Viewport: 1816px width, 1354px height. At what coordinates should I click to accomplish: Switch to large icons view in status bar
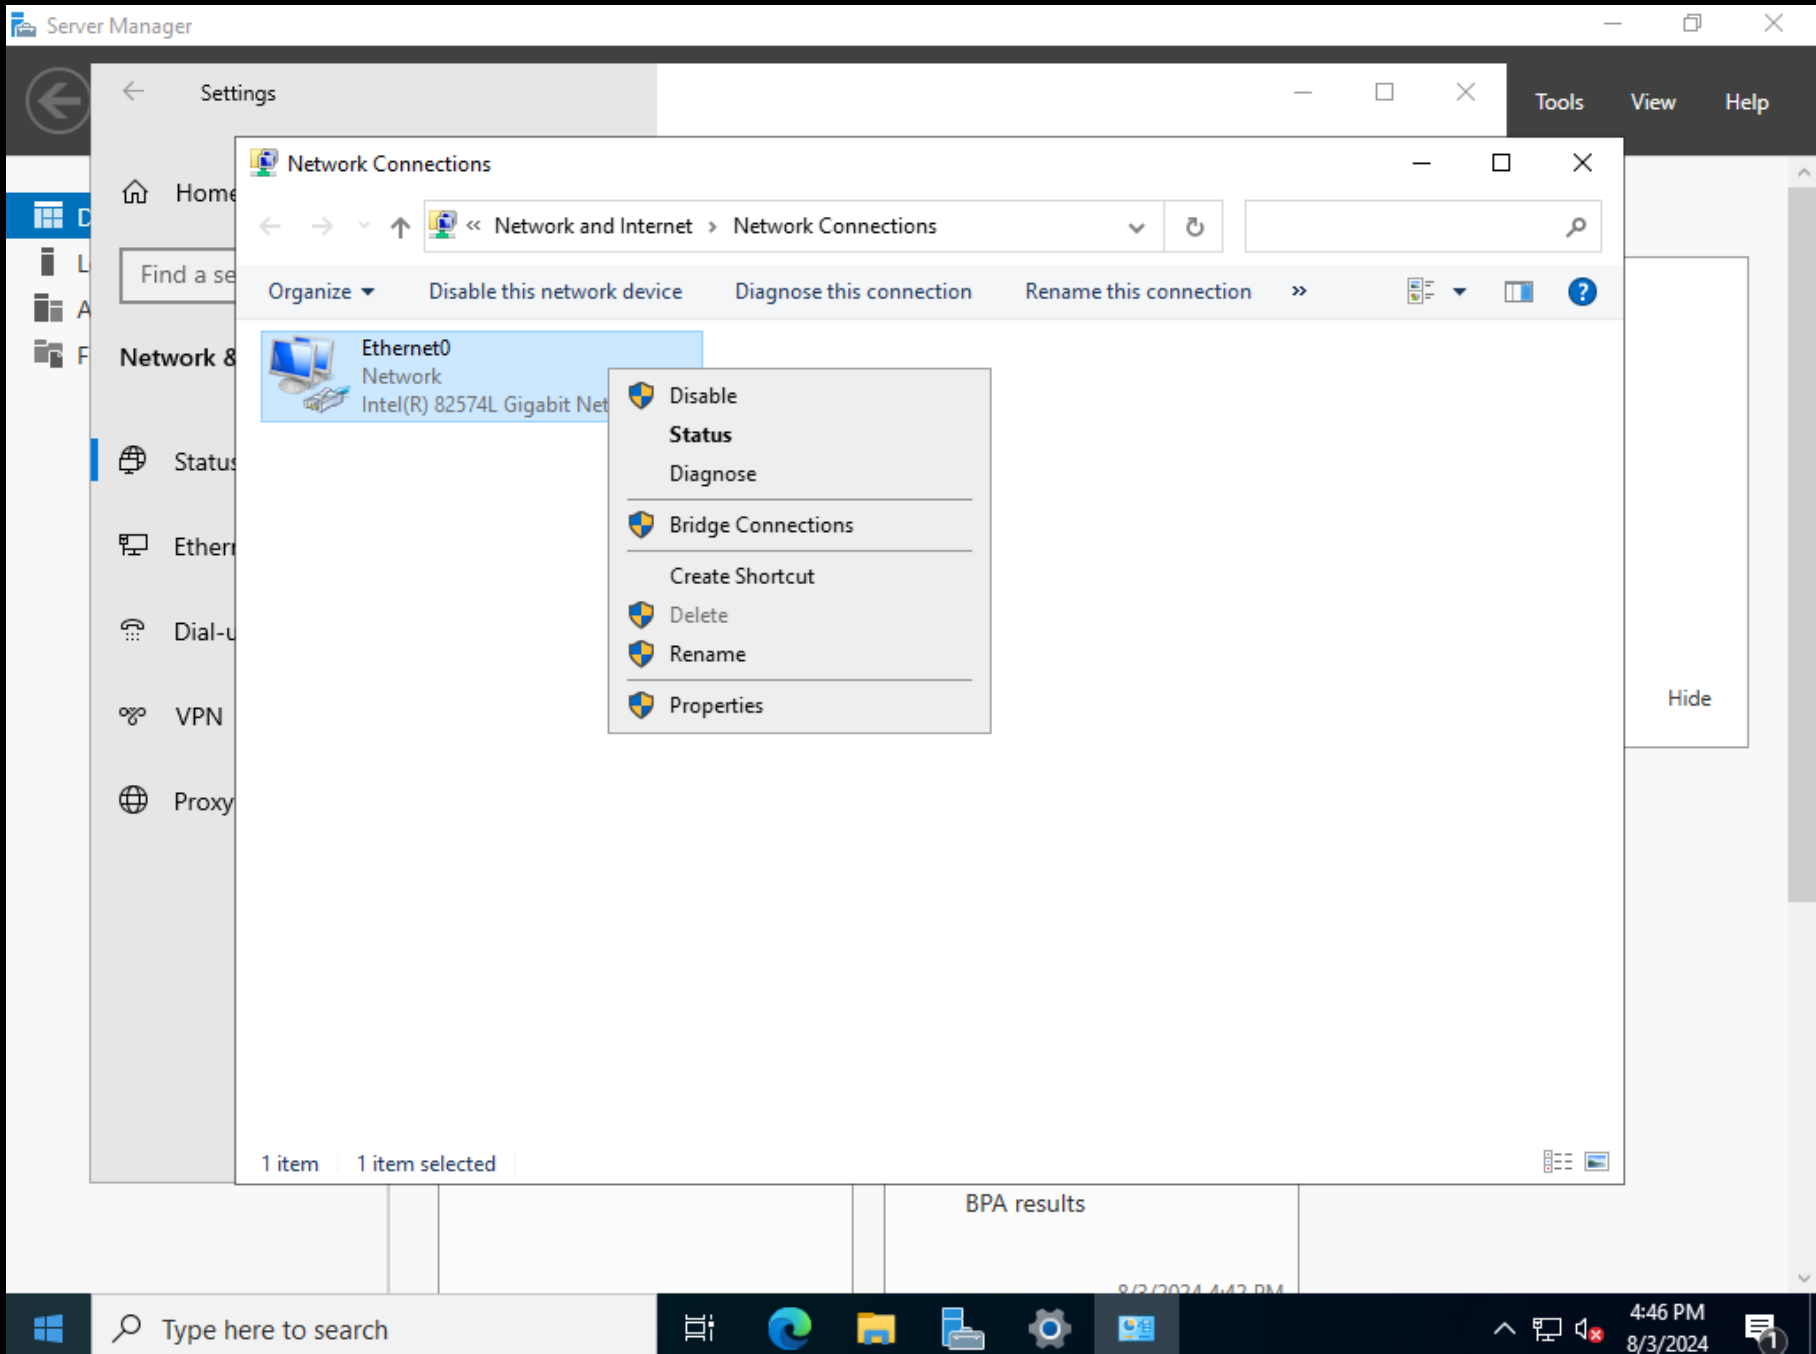[1597, 1161]
